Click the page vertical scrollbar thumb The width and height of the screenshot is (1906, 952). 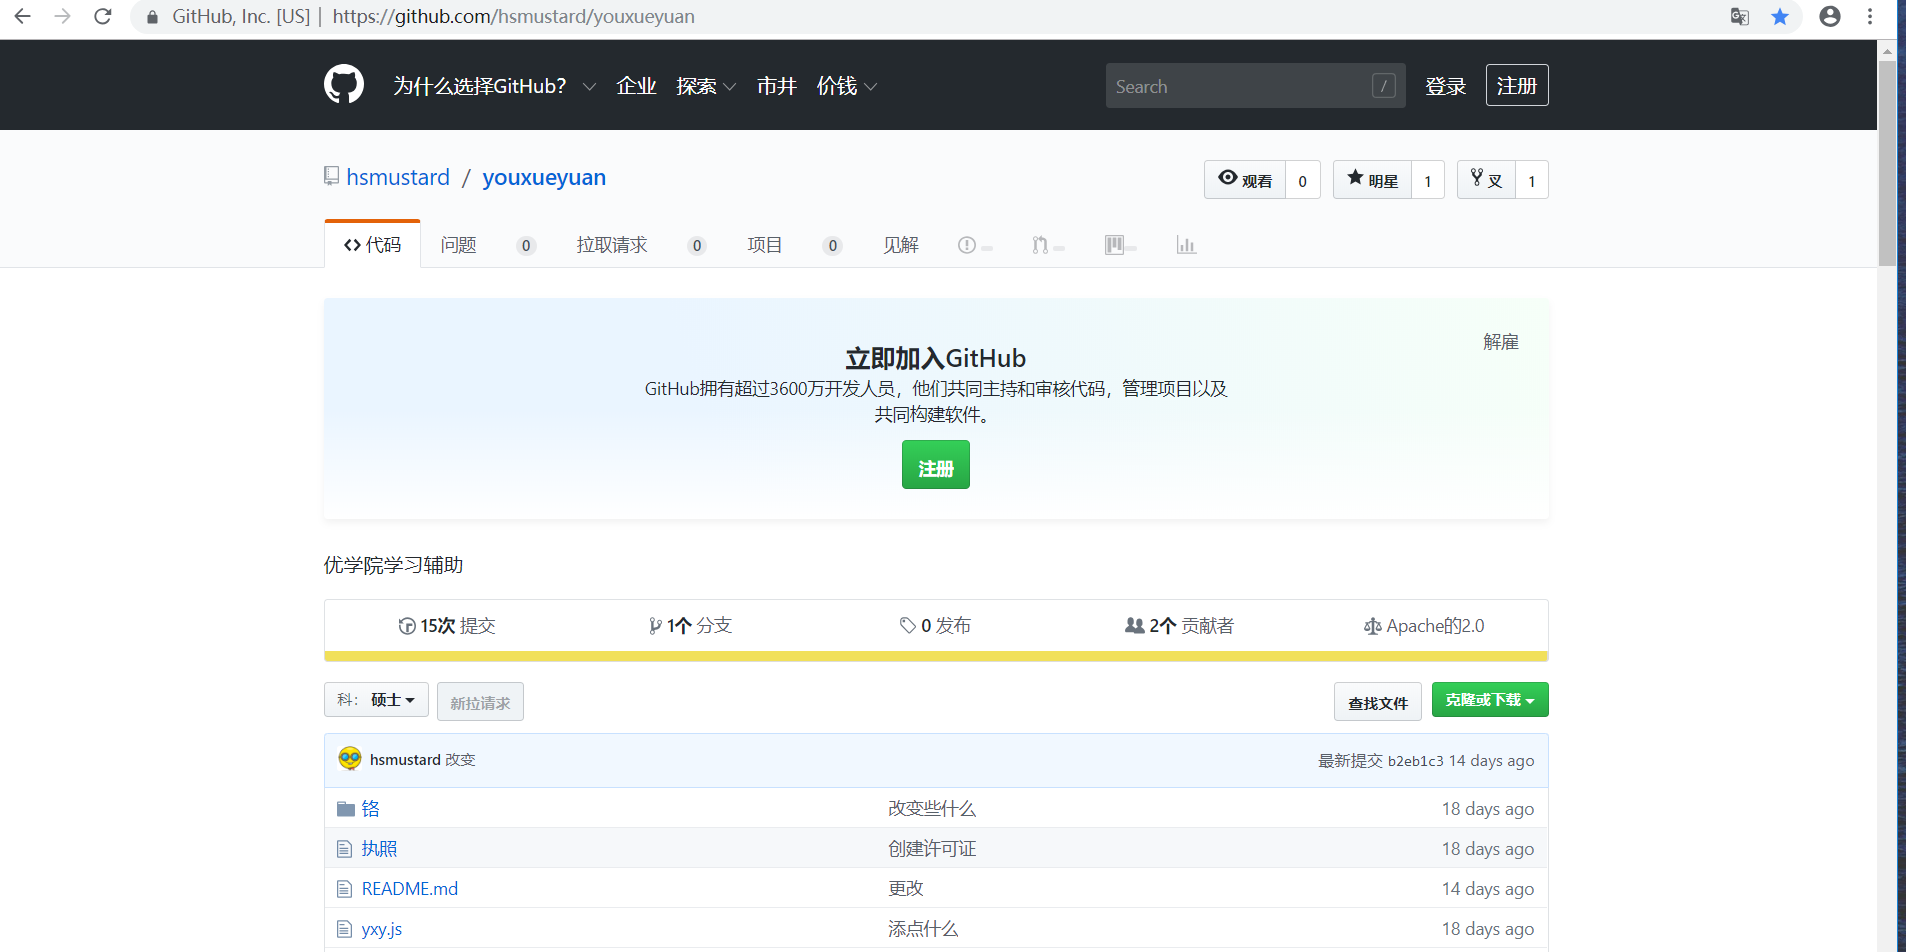(x=1887, y=163)
